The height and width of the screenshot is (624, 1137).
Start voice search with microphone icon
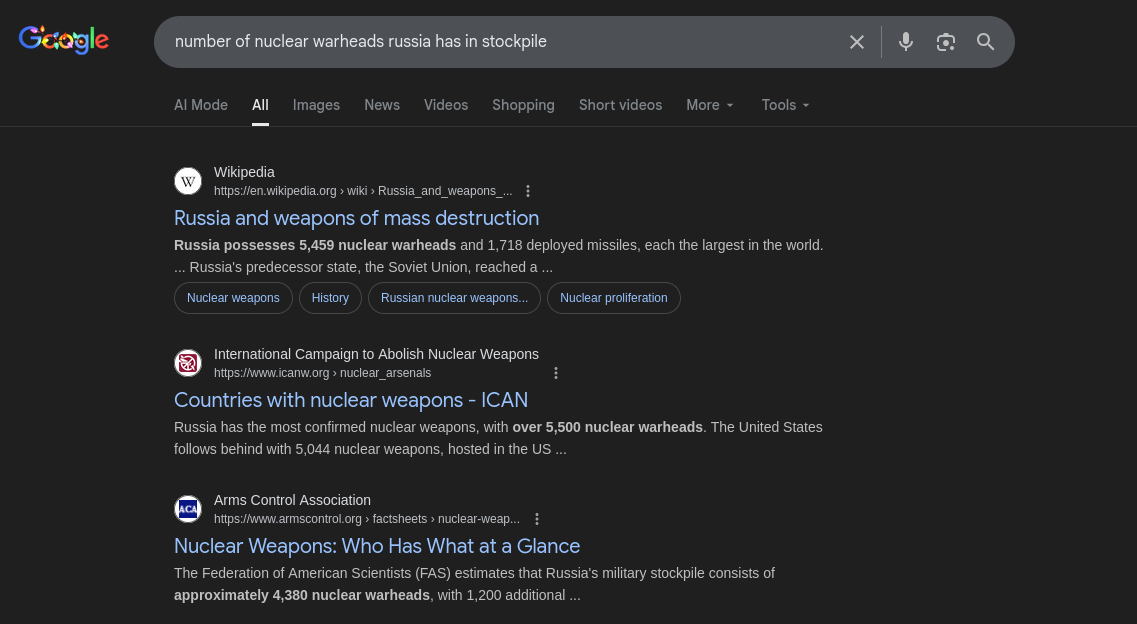pyautogui.click(x=906, y=42)
